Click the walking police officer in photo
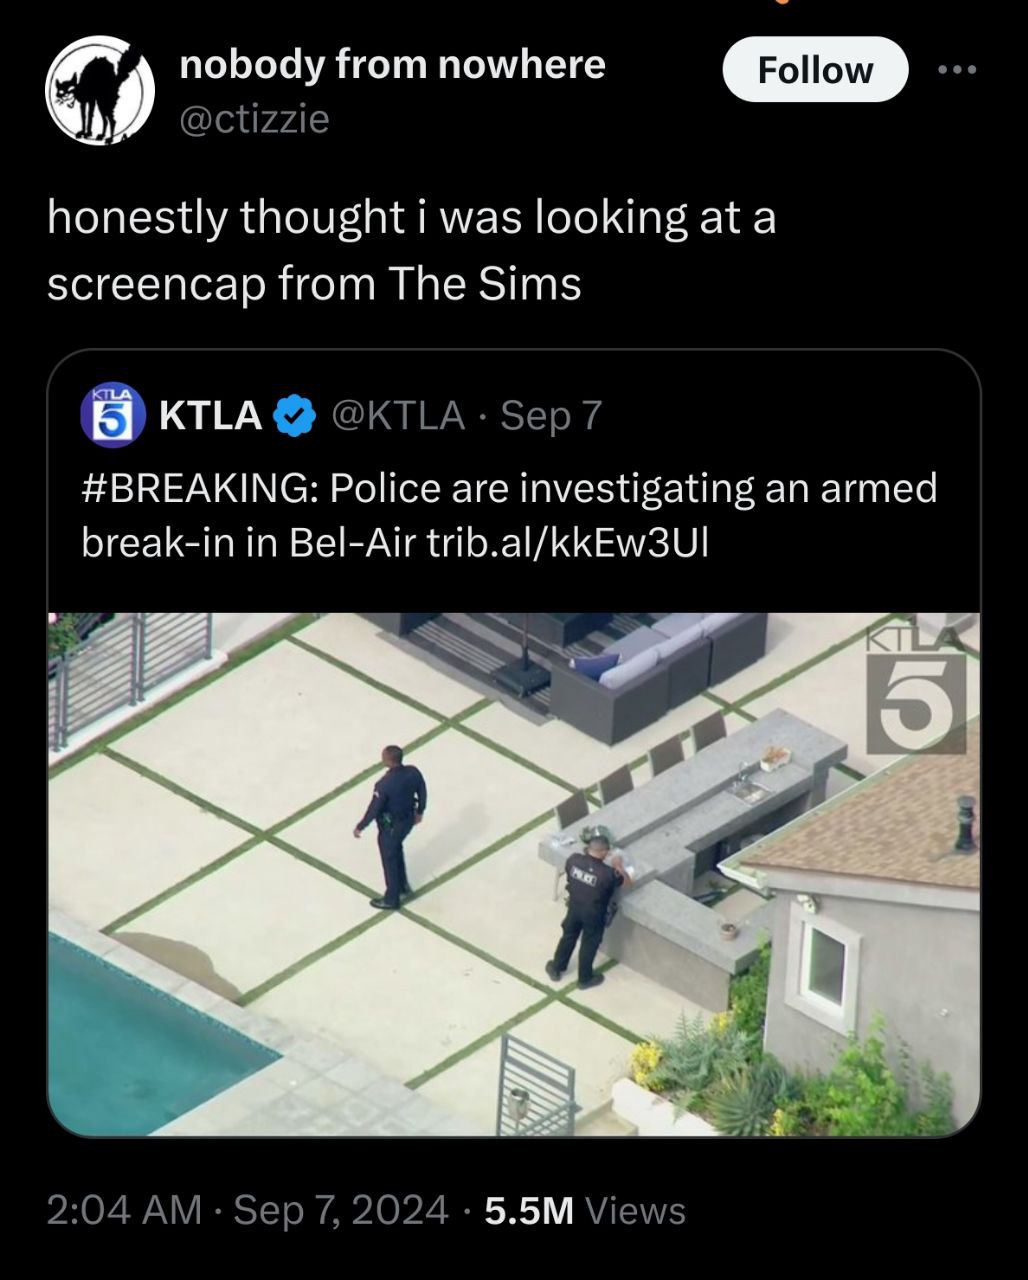The width and height of the screenshot is (1028, 1280). (395, 824)
